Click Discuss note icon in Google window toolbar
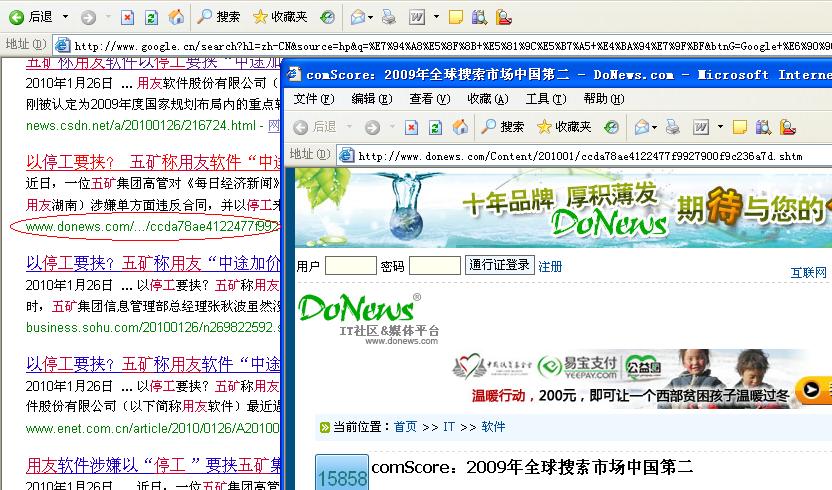832x490 pixels. pyautogui.click(x=455, y=18)
